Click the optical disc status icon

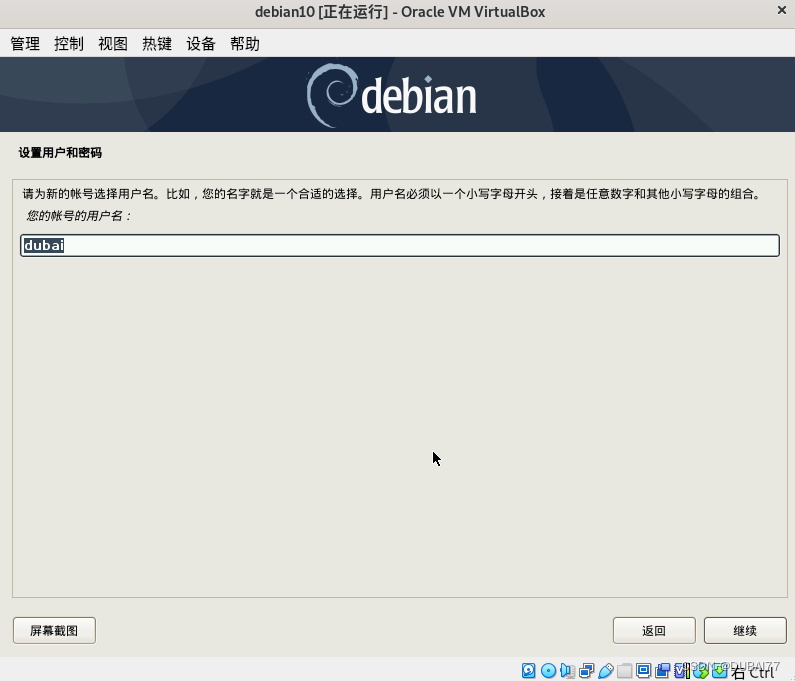[548, 670]
